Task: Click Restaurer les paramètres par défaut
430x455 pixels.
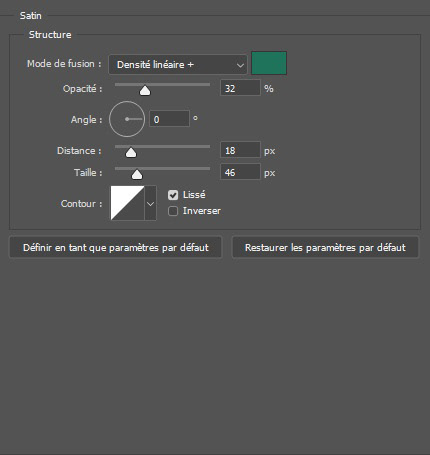Action: click(x=325, y=247)
